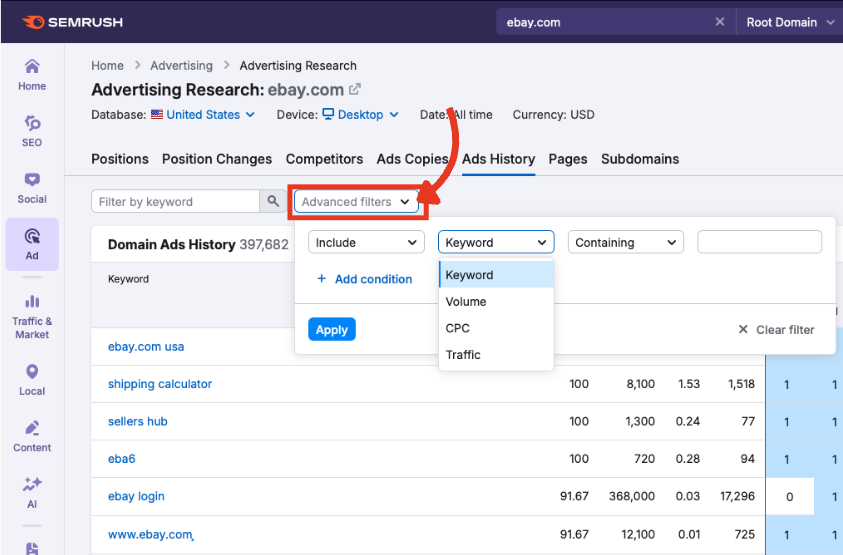Focus the Filter by keyword field
The image size is (843, 555).
tap(175, 201)
